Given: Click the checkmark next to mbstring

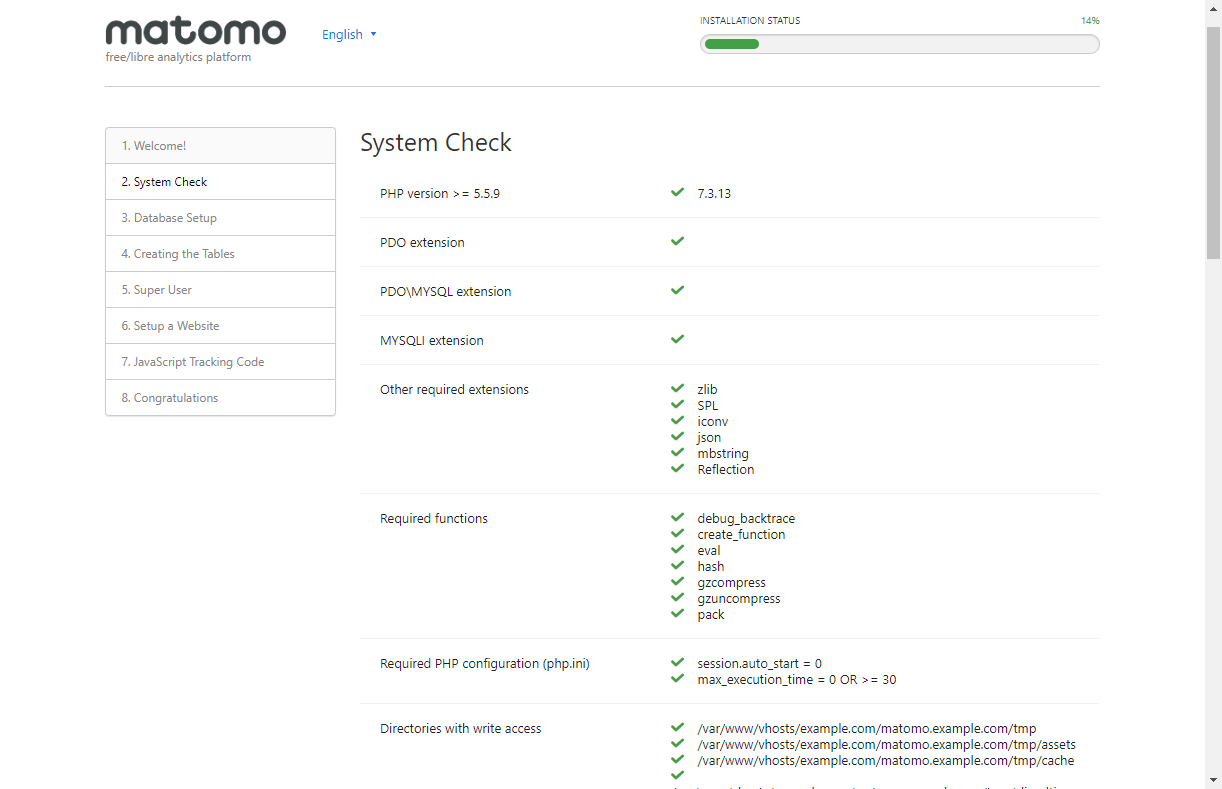Looking at the screenshot, I should click(677, 453).
